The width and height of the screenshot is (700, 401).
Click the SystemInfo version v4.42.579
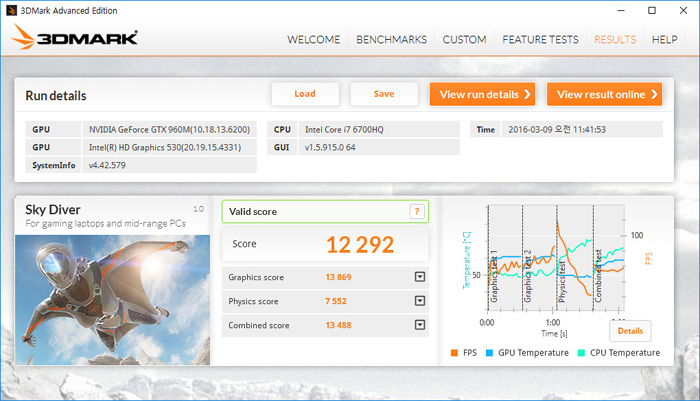tap(169, 165)
